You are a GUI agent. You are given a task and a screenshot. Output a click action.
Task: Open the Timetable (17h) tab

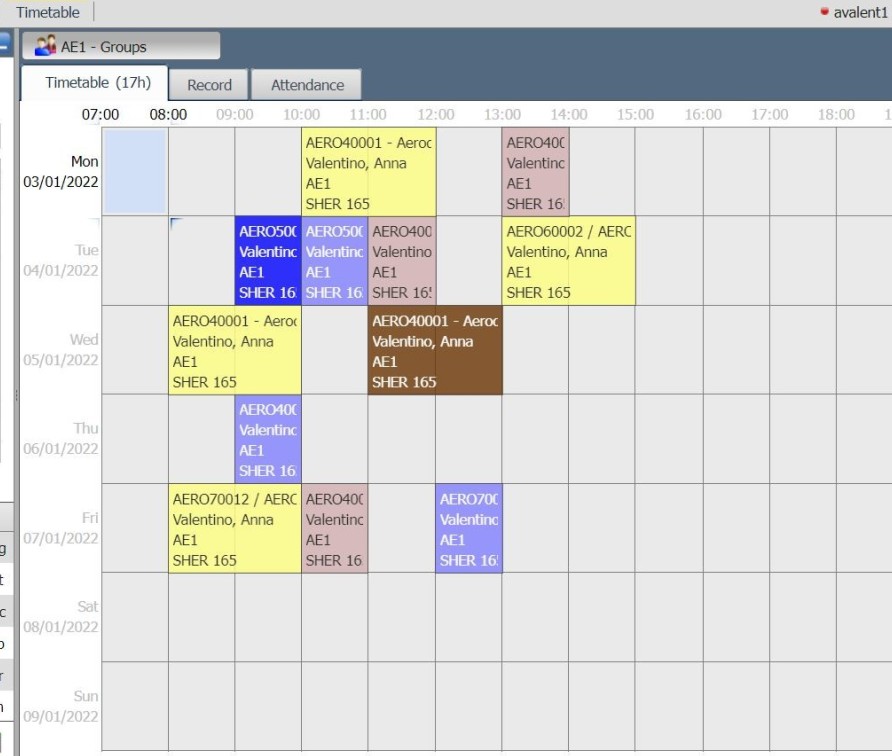[97, 84]
